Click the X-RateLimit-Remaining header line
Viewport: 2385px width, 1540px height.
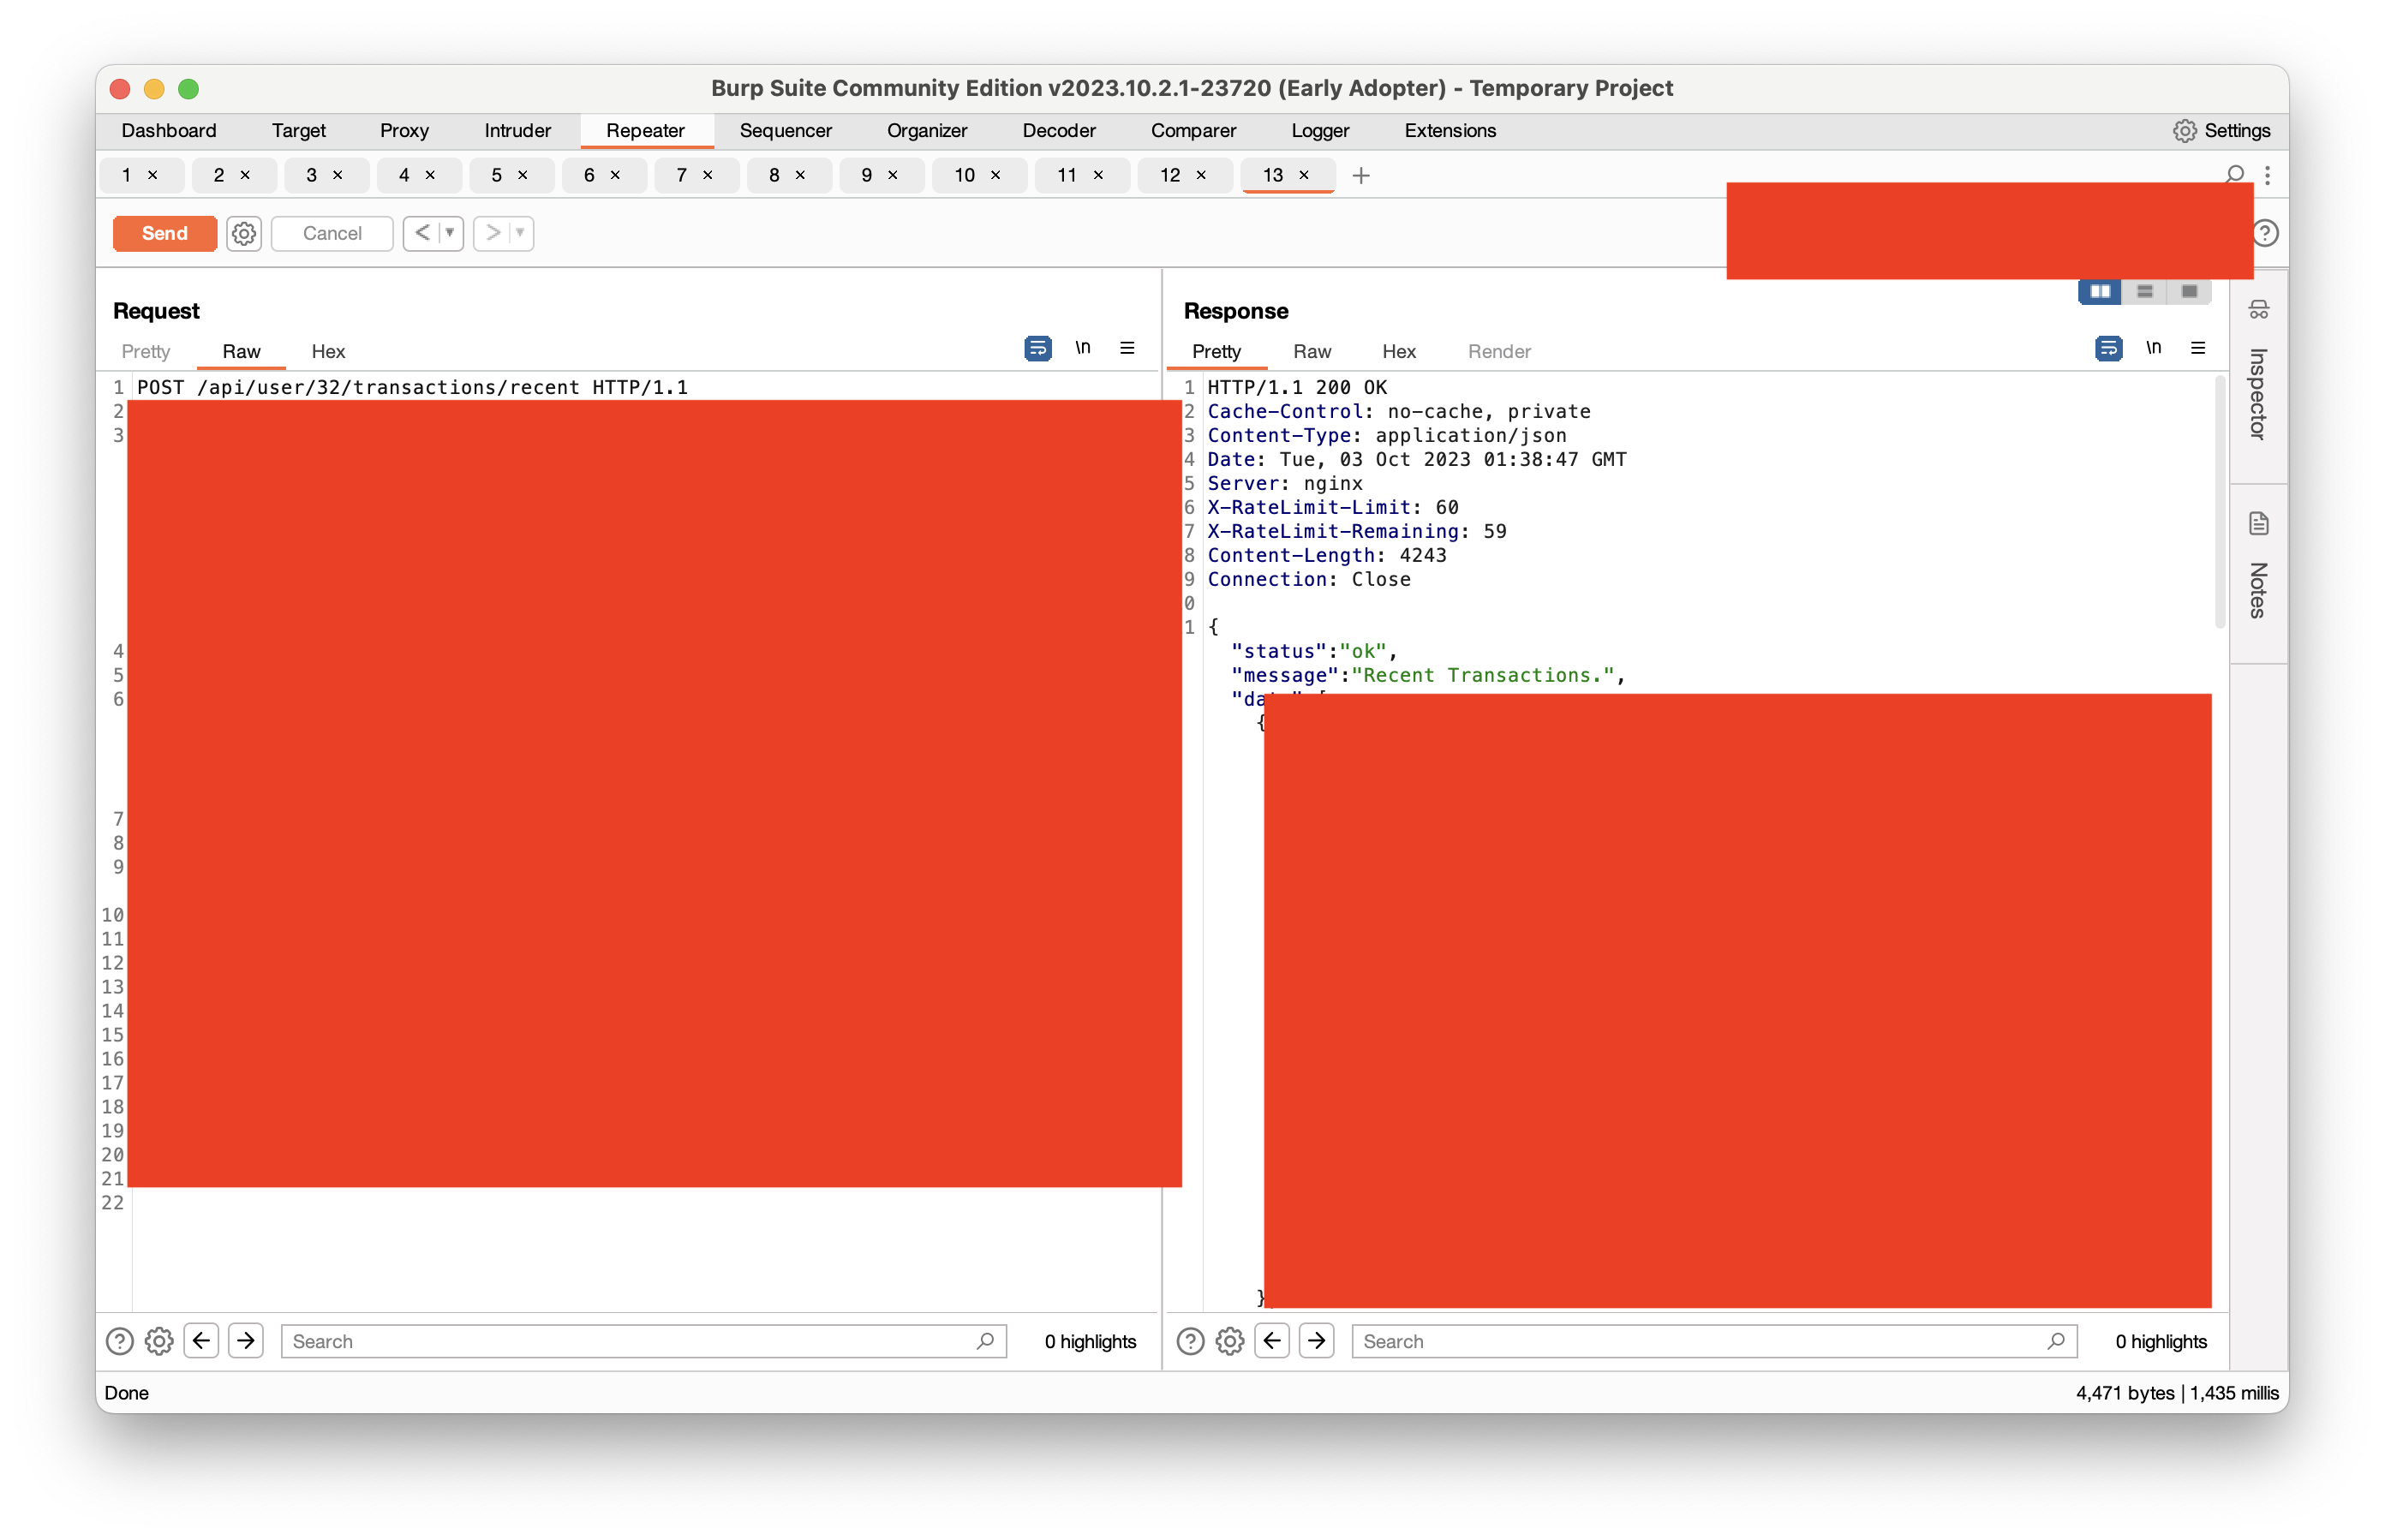tap(1356, 531)
